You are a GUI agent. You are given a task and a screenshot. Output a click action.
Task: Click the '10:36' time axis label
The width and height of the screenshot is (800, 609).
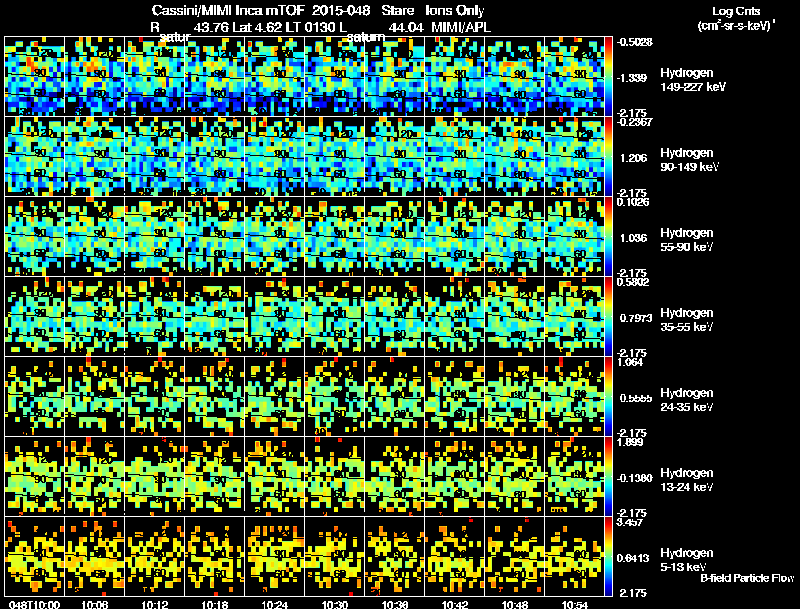pos(395,605)
